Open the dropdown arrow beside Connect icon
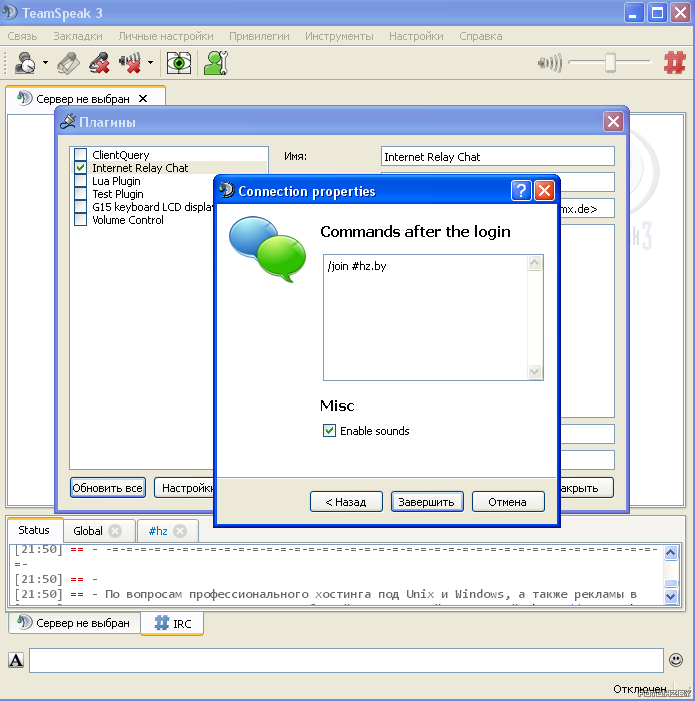 (x=45, y=63)
